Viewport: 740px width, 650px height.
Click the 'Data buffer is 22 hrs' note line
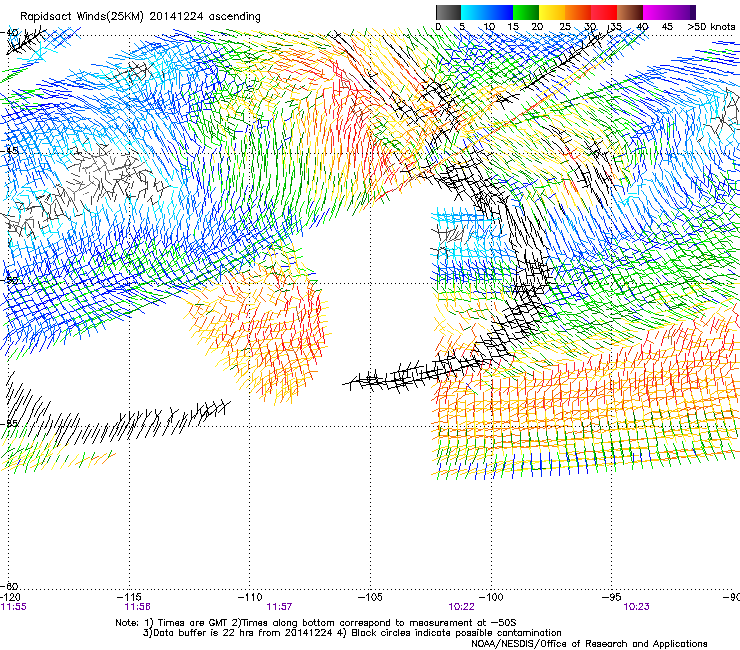[x=352, y=633]
